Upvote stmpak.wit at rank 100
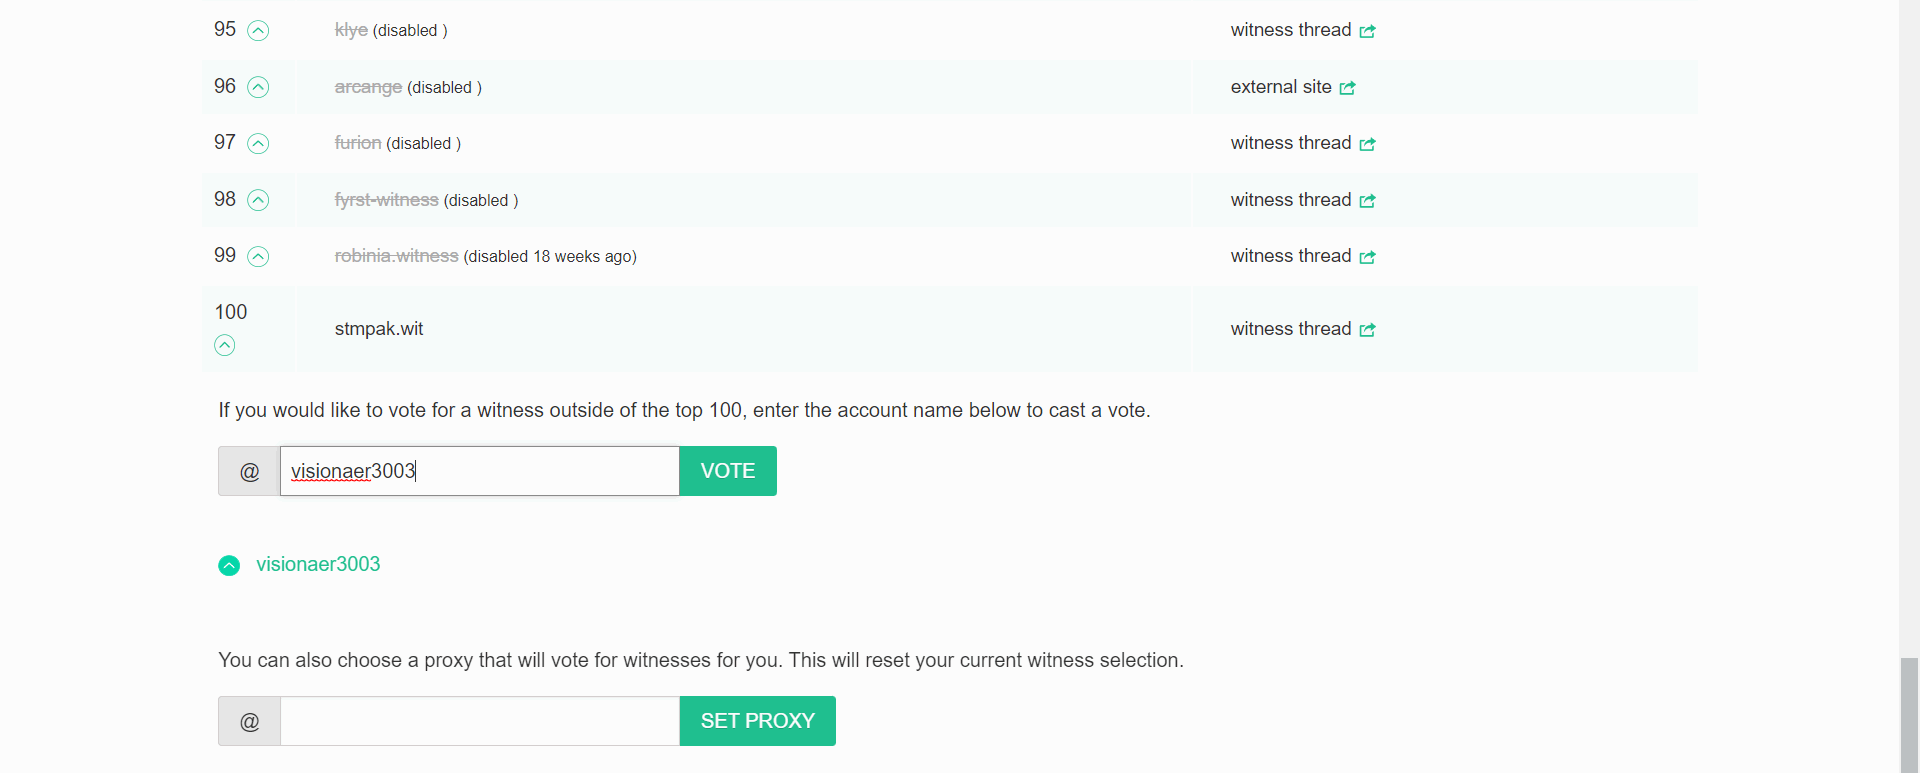The image size is (1920, 773). (225, 345)
